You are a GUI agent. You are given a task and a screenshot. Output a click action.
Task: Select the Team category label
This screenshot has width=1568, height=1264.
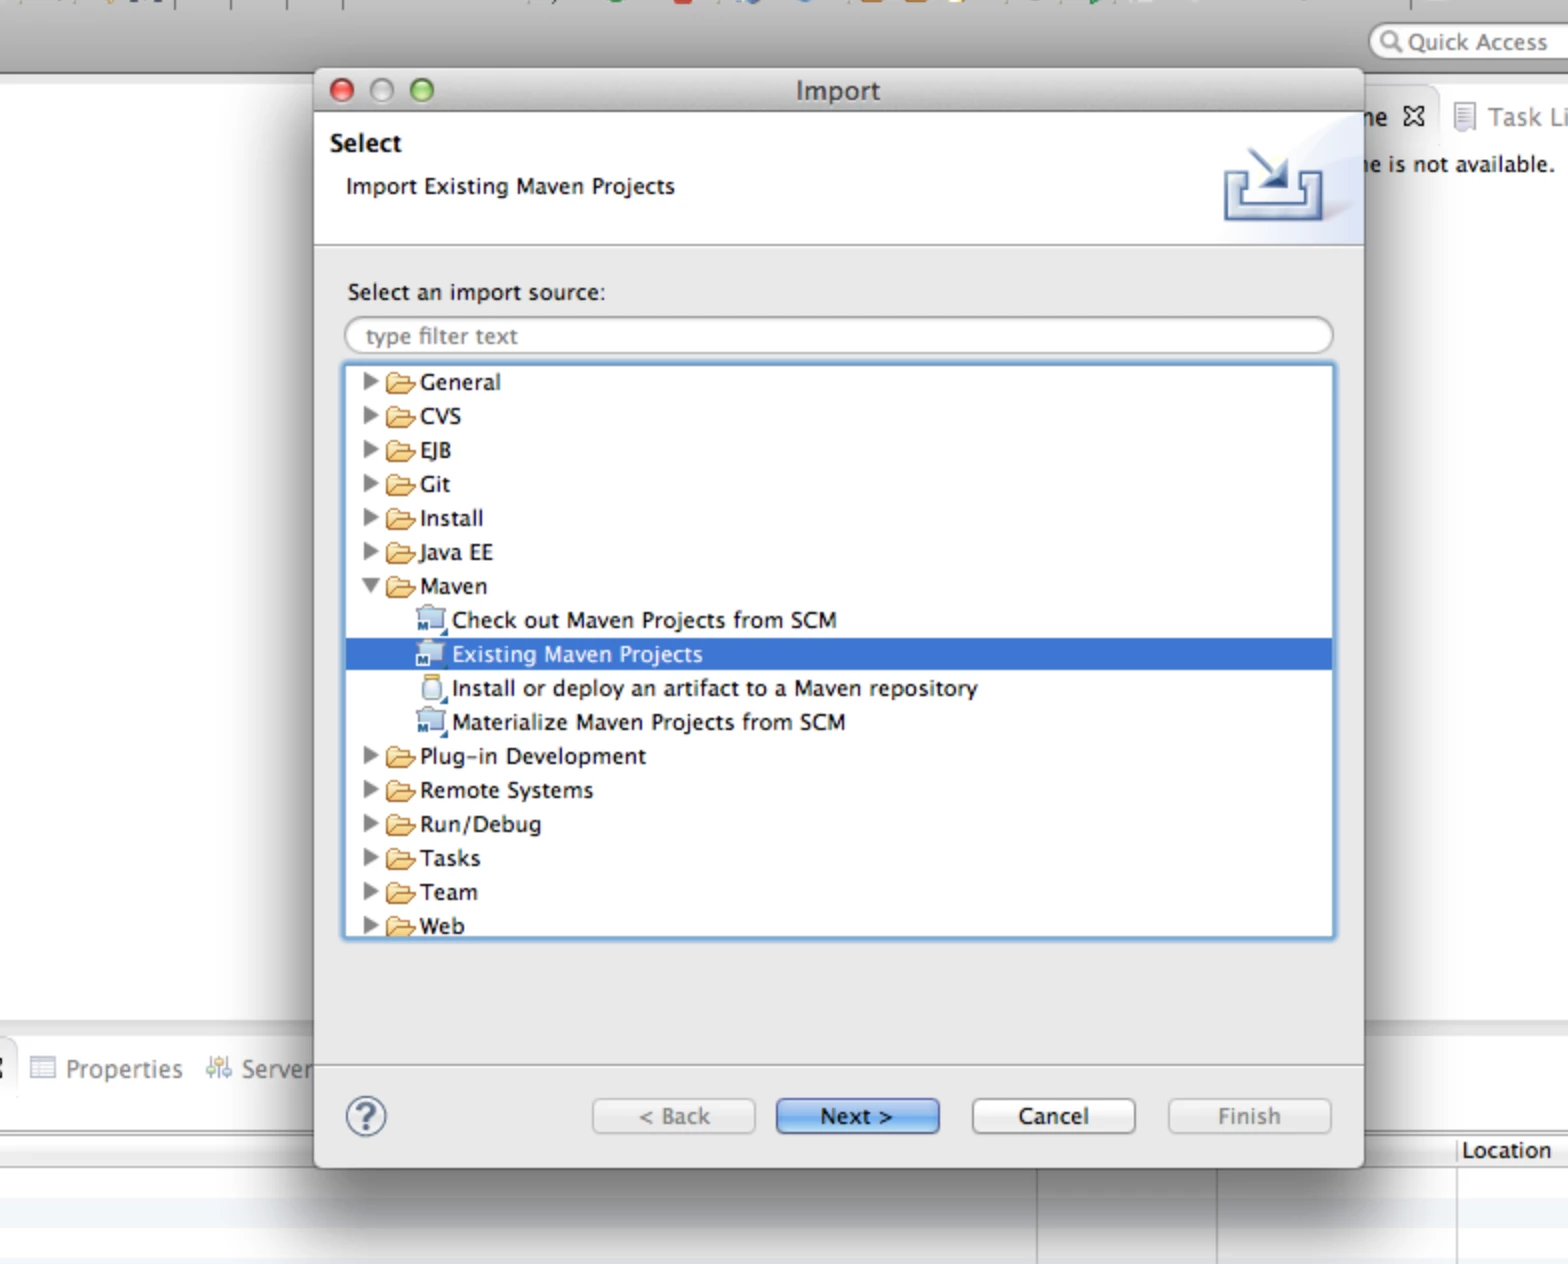pos(449,892)
